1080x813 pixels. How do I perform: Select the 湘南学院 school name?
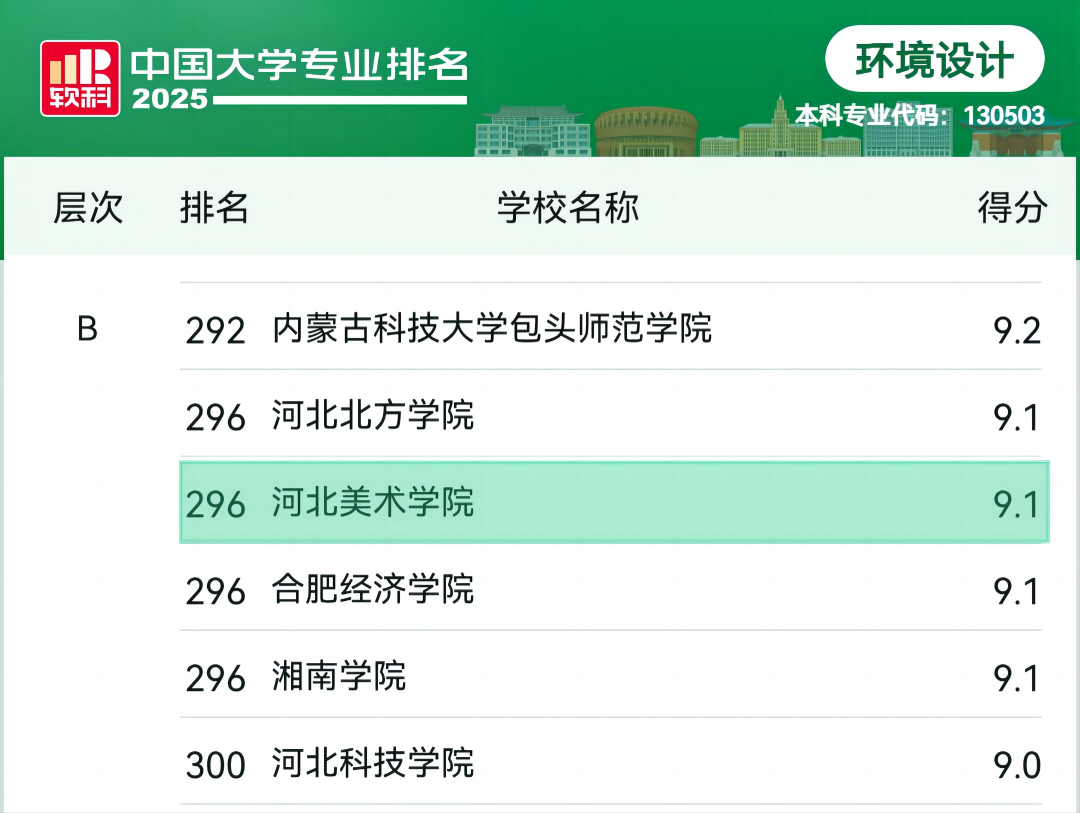tap(339, 677)
